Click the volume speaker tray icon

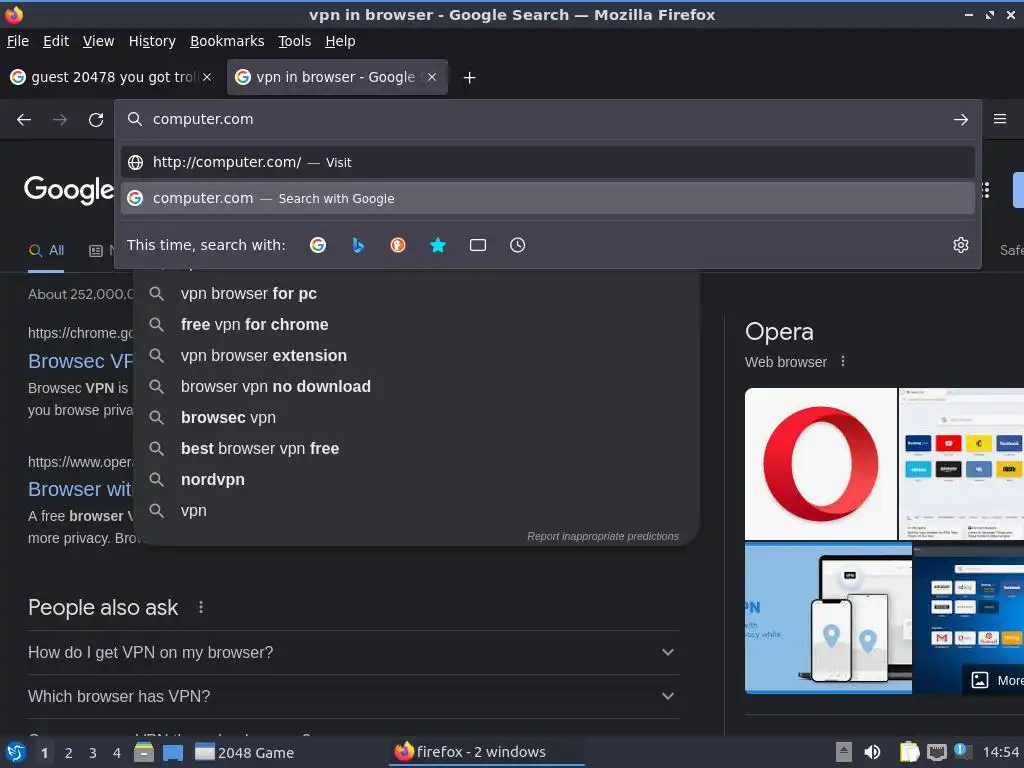click(x=872, y=752)
